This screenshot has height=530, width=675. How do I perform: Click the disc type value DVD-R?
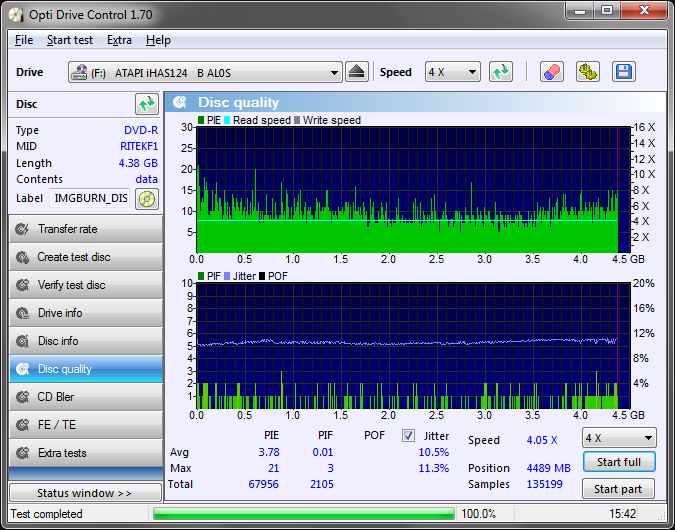[141, 130]
